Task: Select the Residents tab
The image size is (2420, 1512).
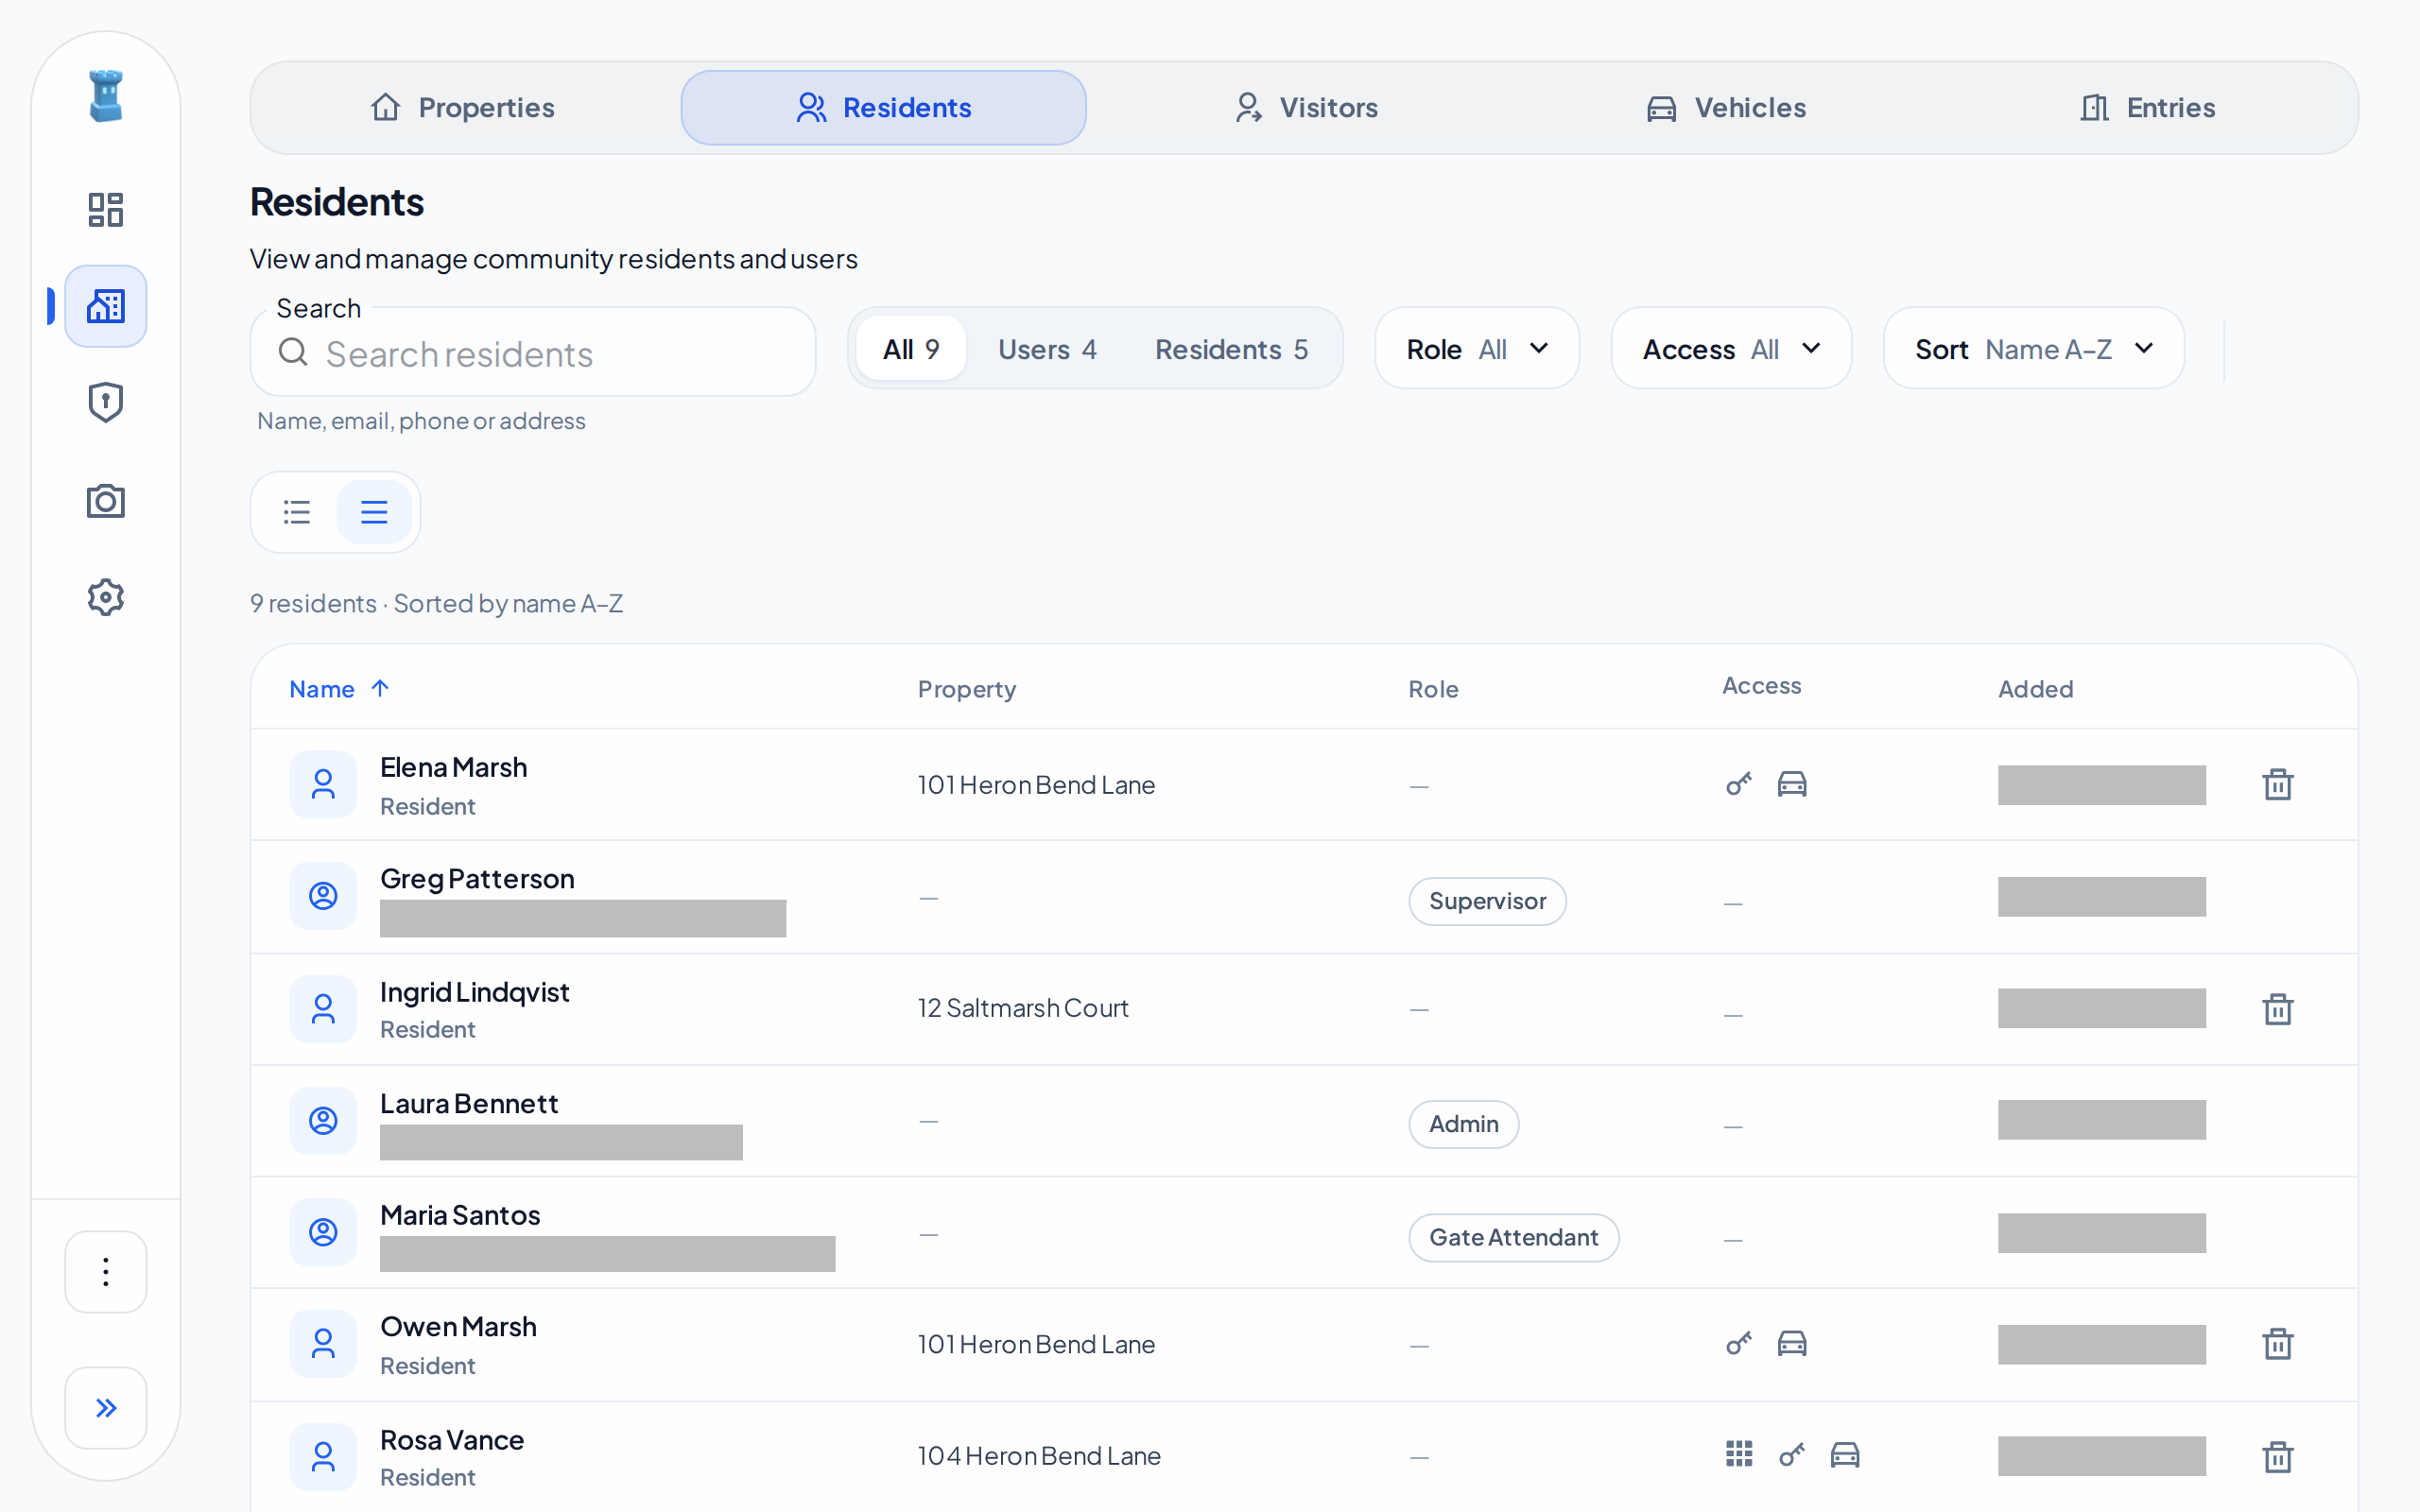Action: tap(883, 108)
